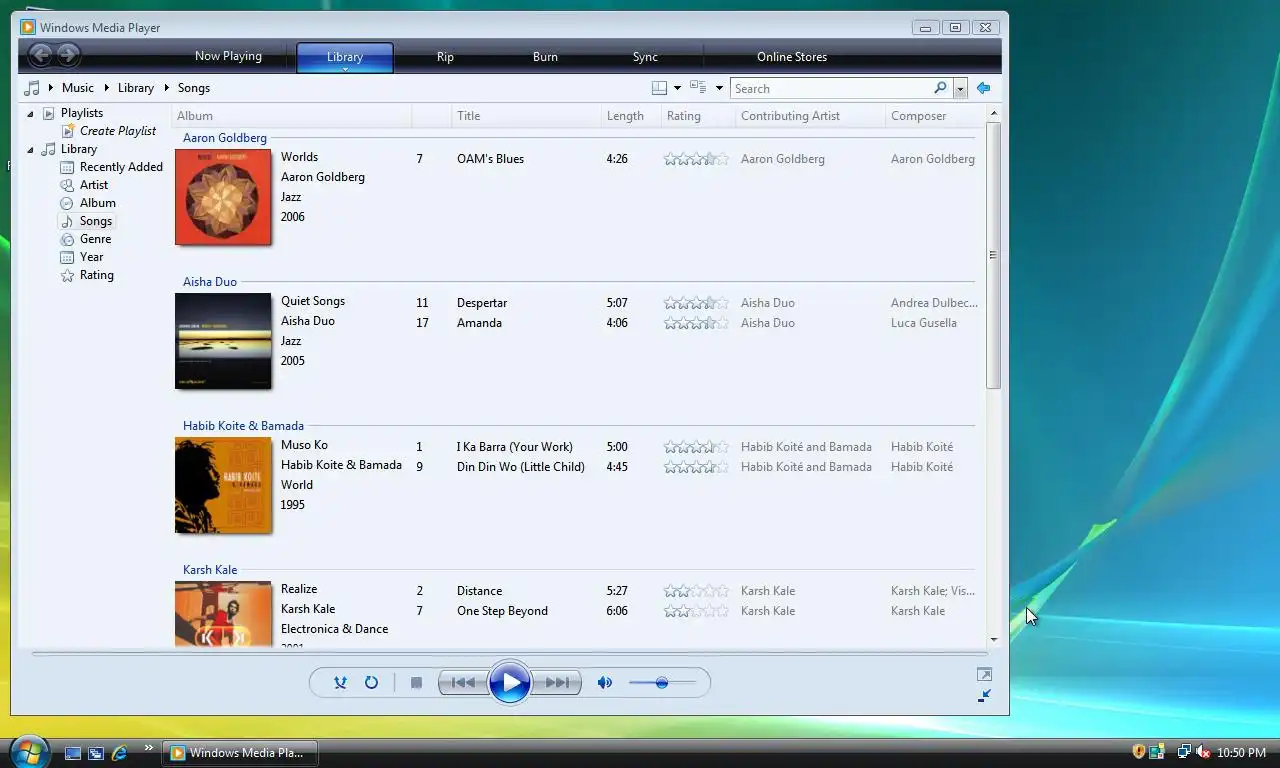The height and width of the screenshot is (768, 1280).
Task: Open the Layout options dropdown arrow
Action: point(677,88)
